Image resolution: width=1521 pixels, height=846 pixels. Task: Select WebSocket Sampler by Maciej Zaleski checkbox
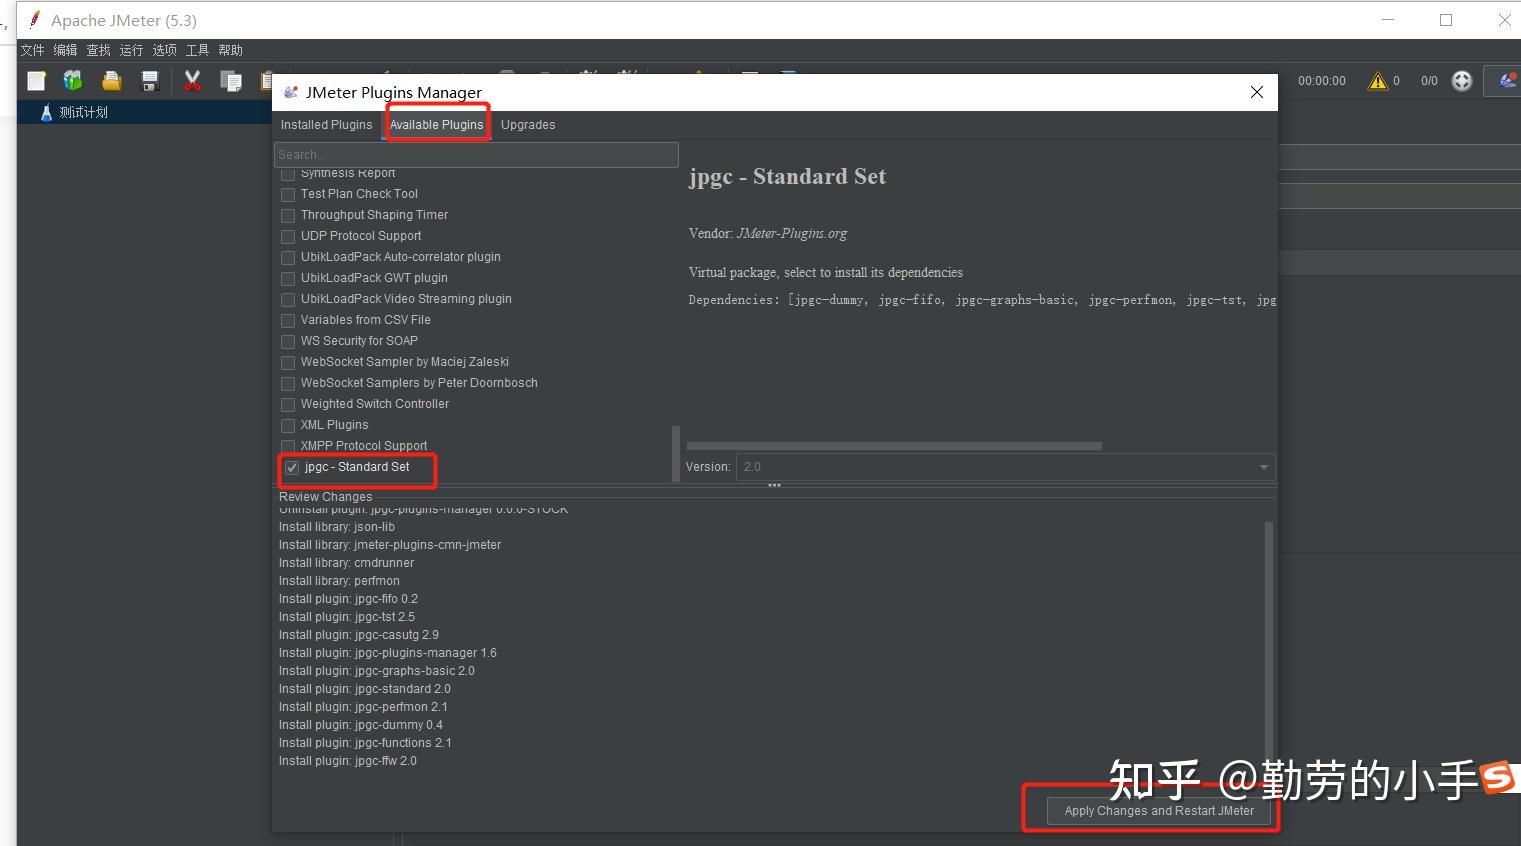pyautogui.click(x=288, y=362)
